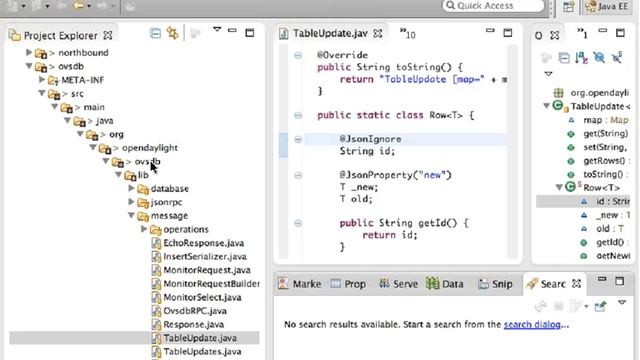
Task: Select the lib folder
Action: click(x=143, y=175)
